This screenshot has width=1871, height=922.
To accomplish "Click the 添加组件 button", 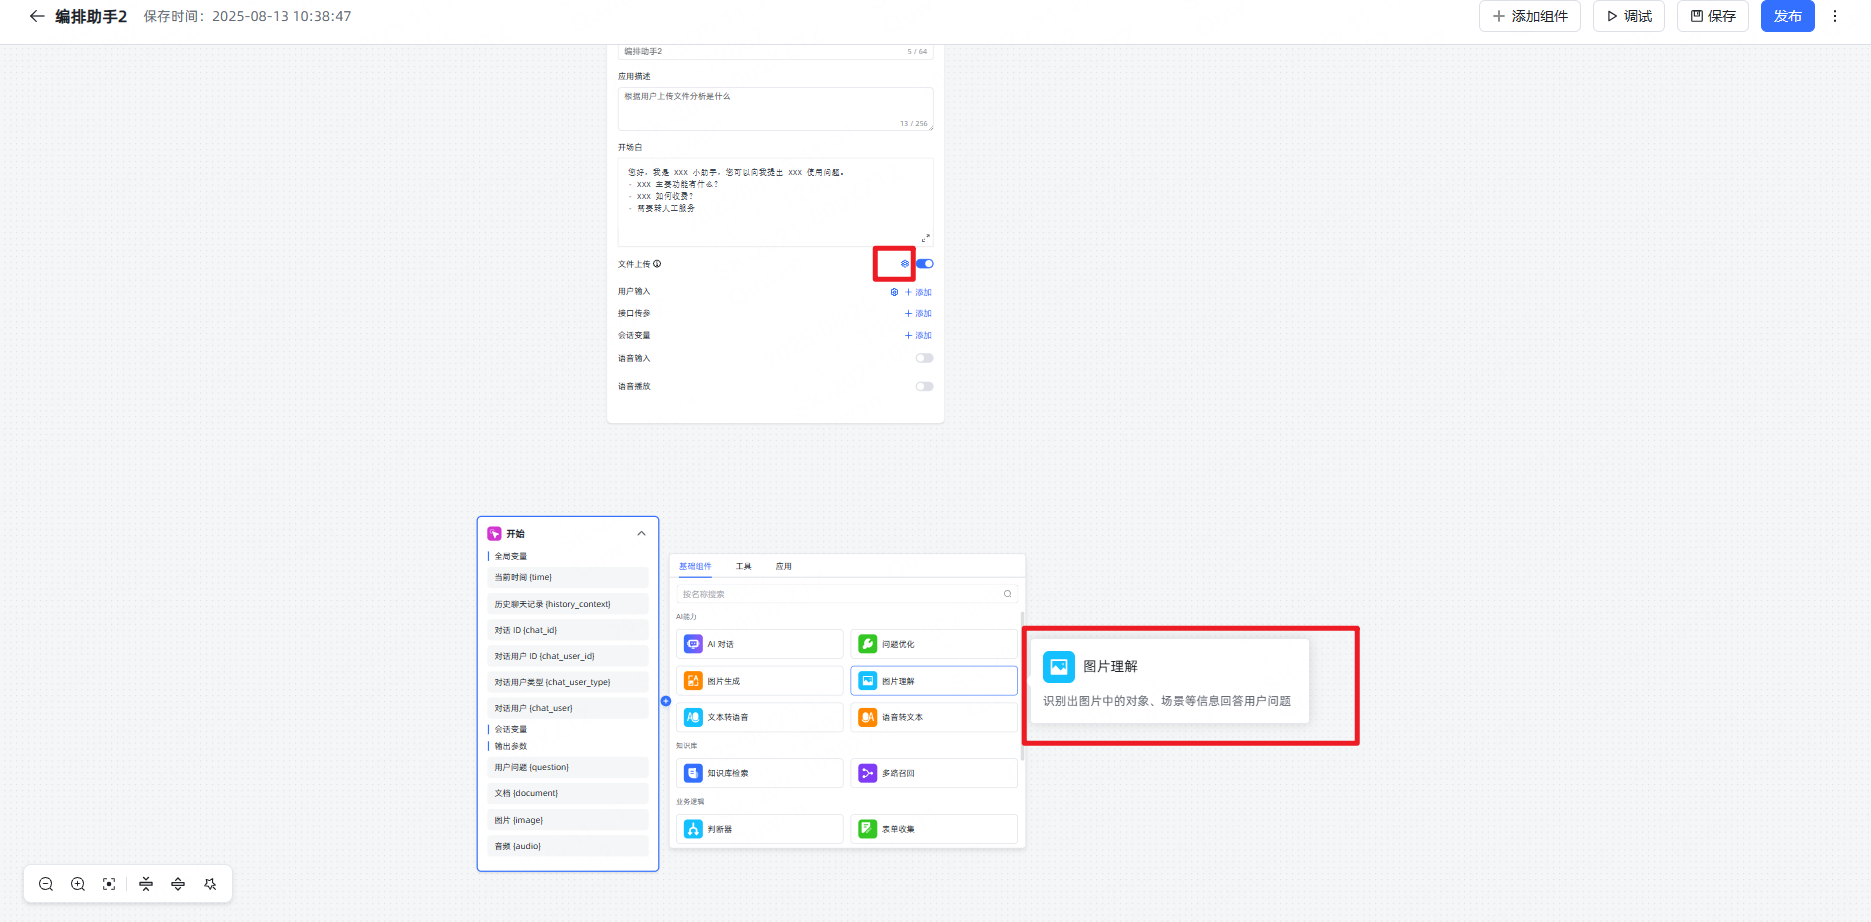I will tap(1530, 16).
